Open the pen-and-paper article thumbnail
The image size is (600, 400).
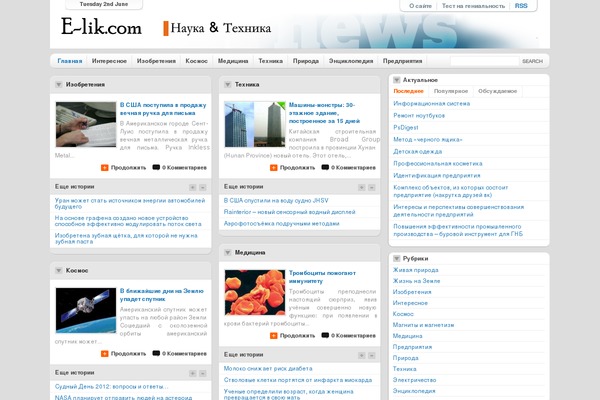point(86,124)
